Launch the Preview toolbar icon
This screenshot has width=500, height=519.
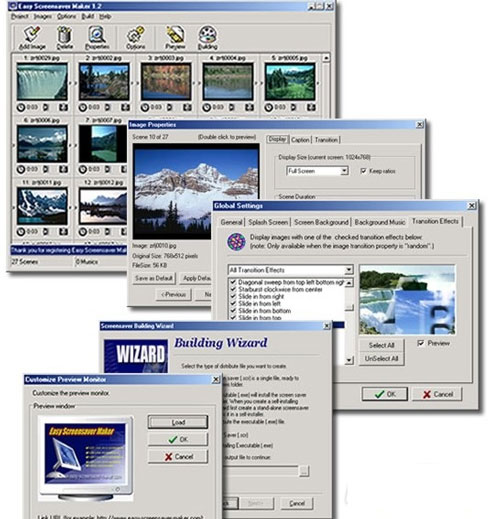[175, 34]
